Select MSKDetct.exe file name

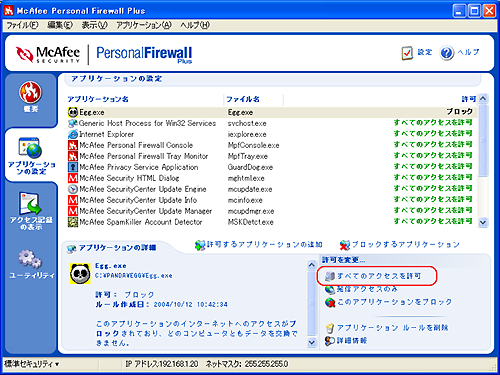(x=251, y=222)
